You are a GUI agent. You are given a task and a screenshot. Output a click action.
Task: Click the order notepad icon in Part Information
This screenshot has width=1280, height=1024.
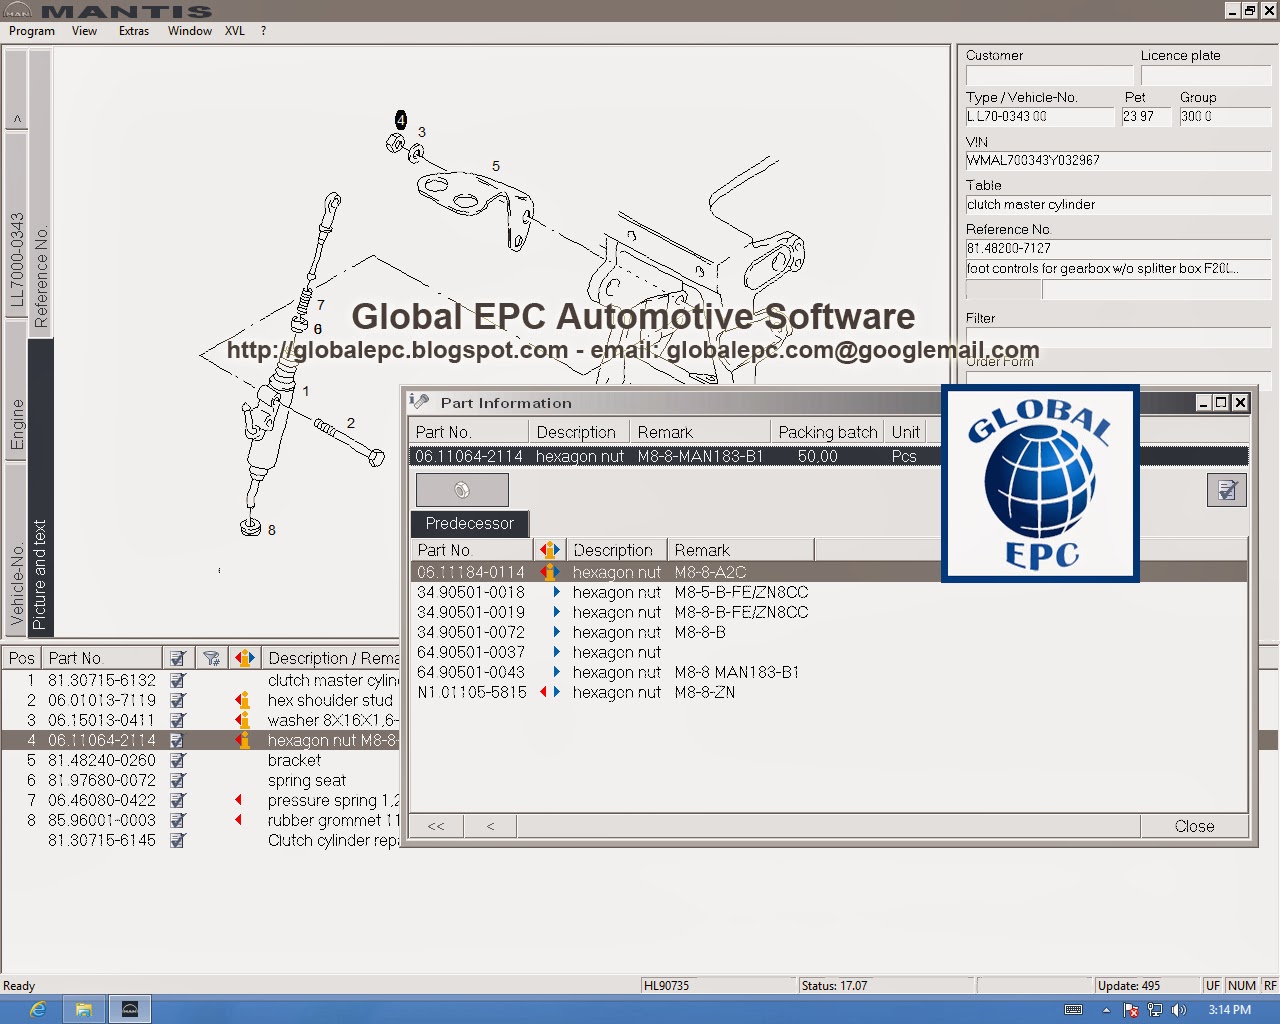pyautogui.click(x=1227, y=490)
